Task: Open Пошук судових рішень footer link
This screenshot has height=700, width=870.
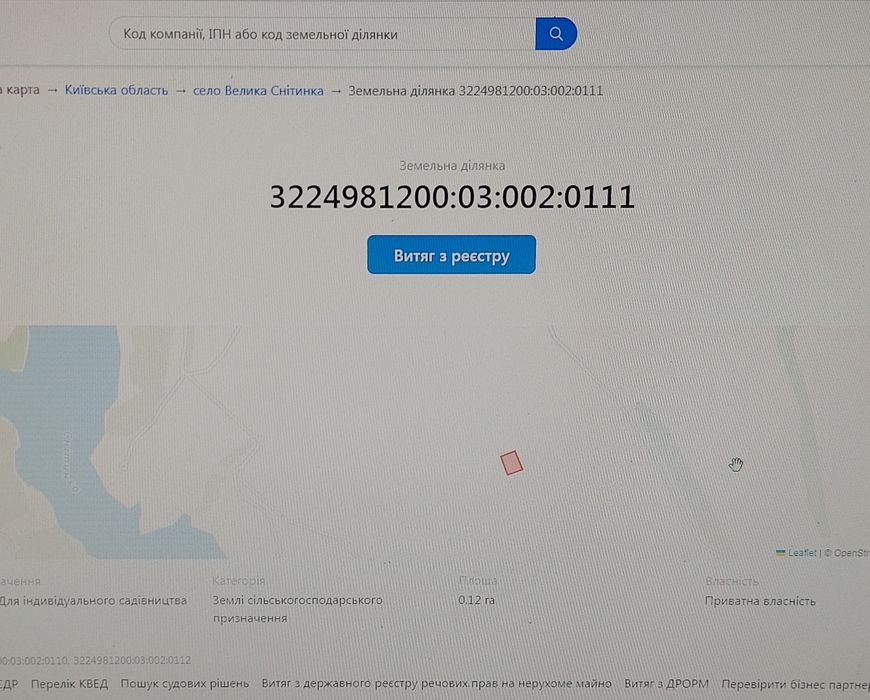Action: pos(185,683)
